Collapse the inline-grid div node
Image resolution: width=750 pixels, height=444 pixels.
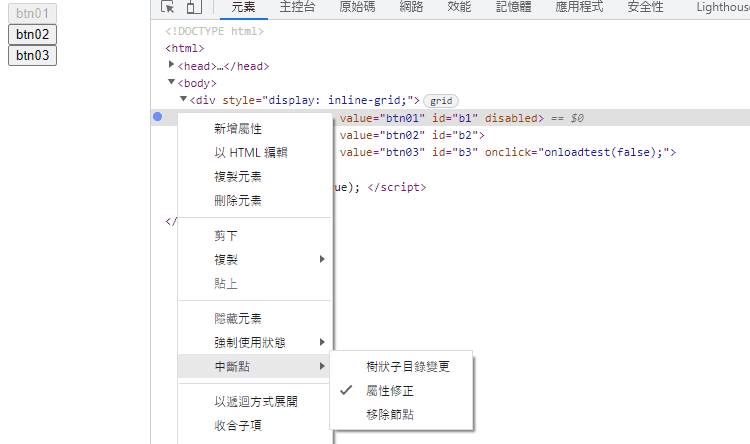tap(183, 99)
